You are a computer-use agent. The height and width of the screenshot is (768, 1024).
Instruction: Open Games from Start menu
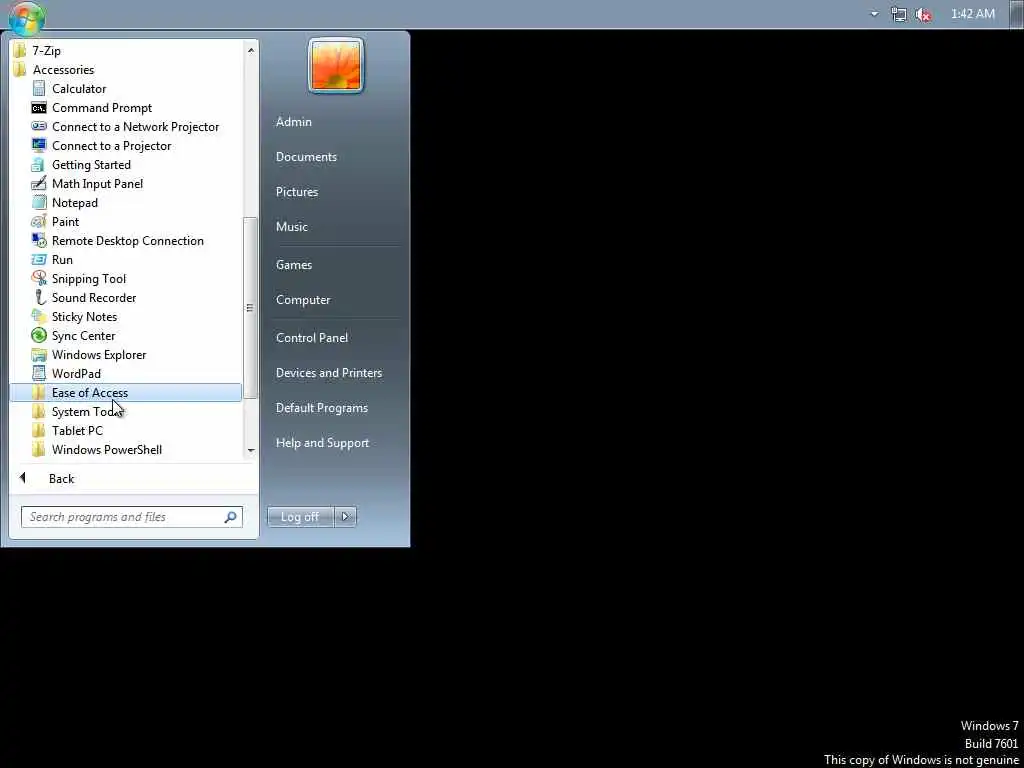294,264
